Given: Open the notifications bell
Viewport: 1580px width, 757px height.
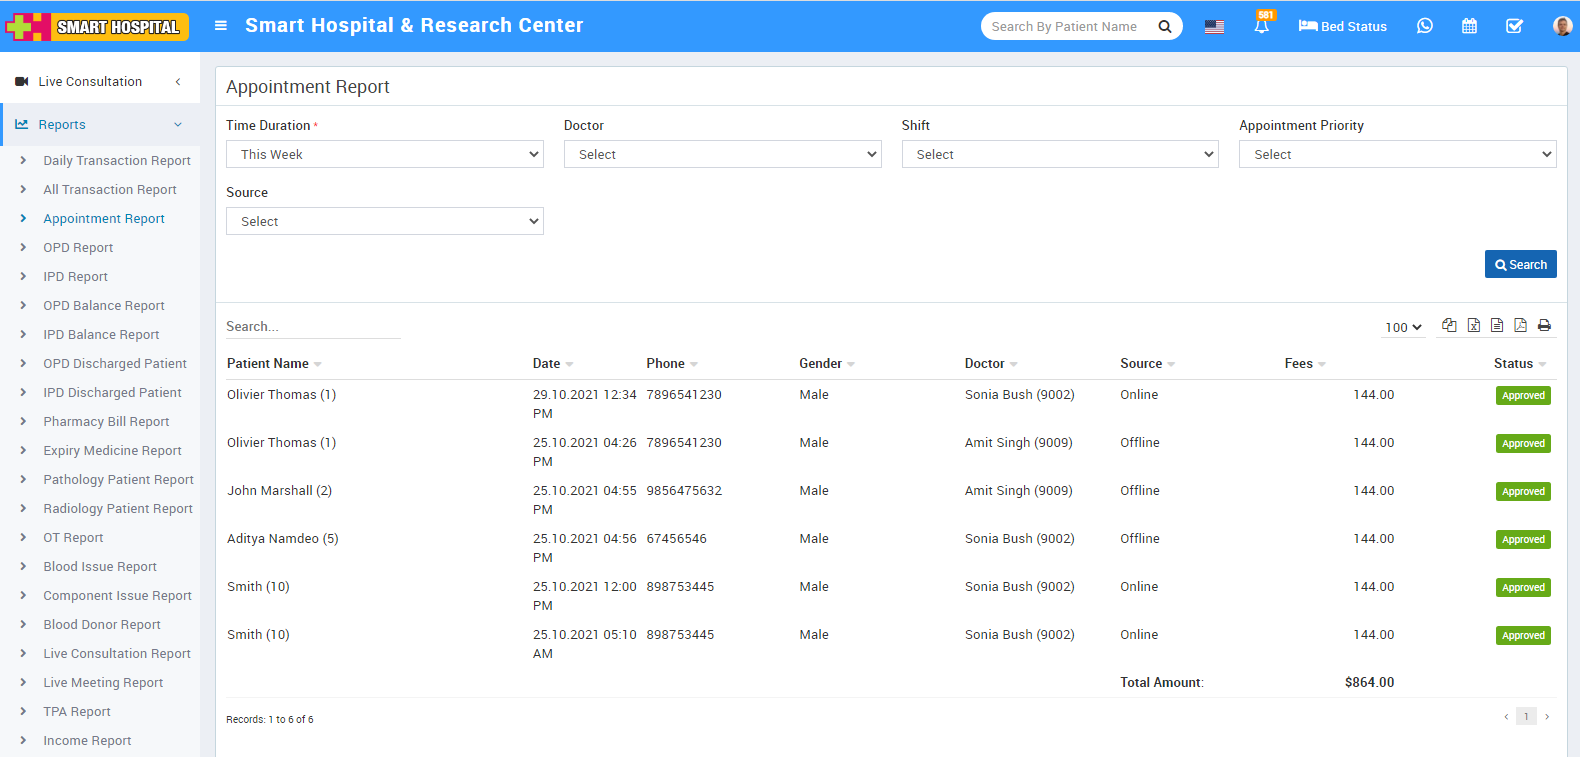Looking at the screenshot, I should tap(1261, 27).
